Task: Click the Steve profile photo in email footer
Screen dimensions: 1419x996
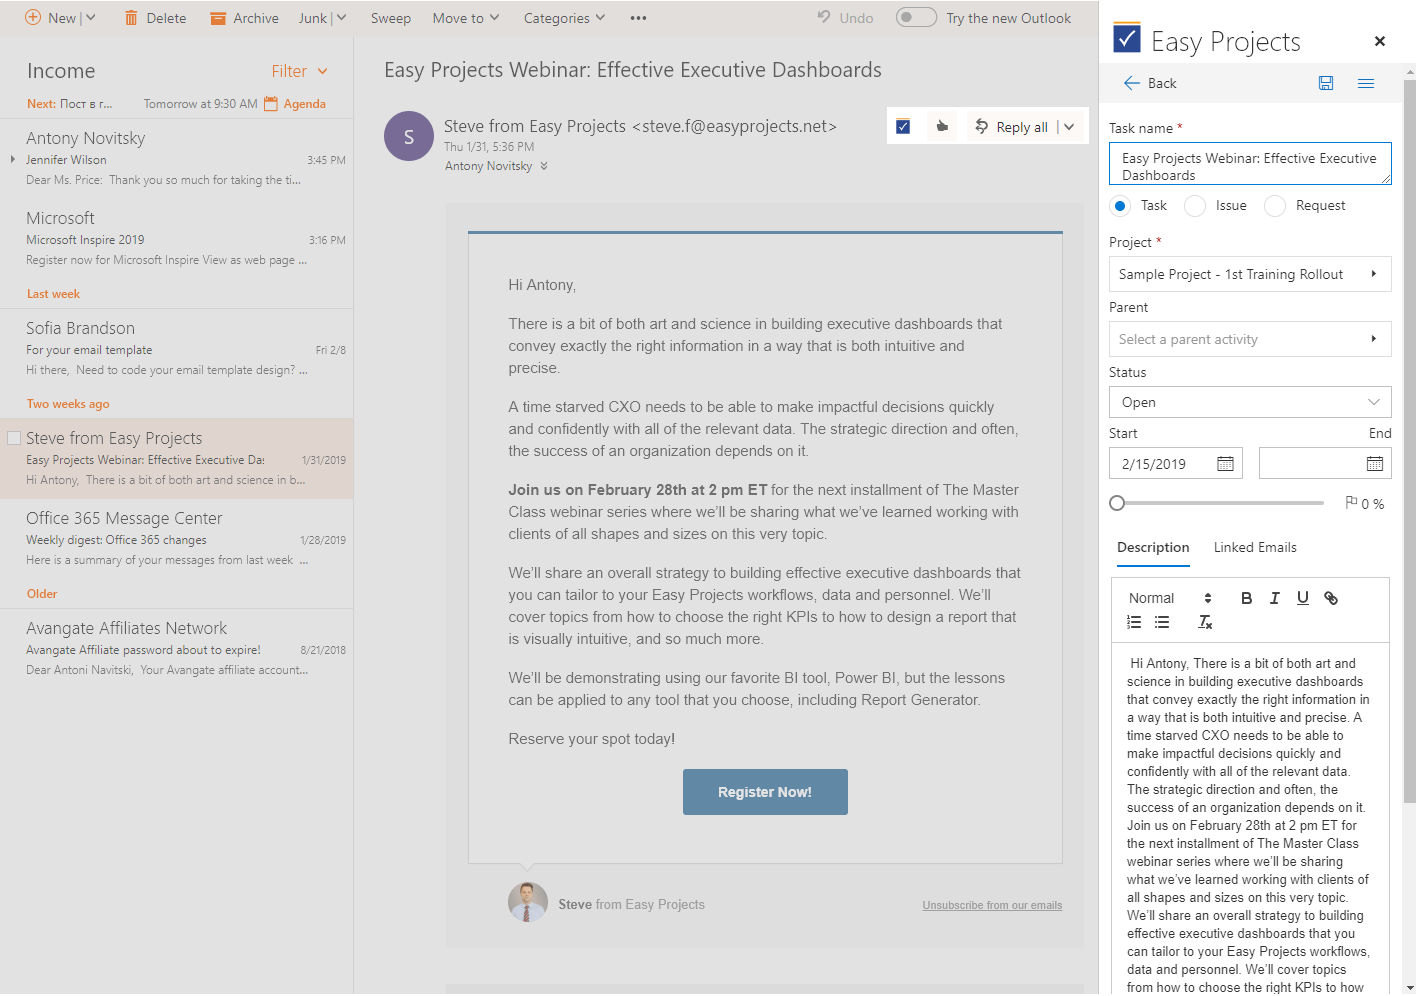Action: pyautogui.click(x=528, y=902)
